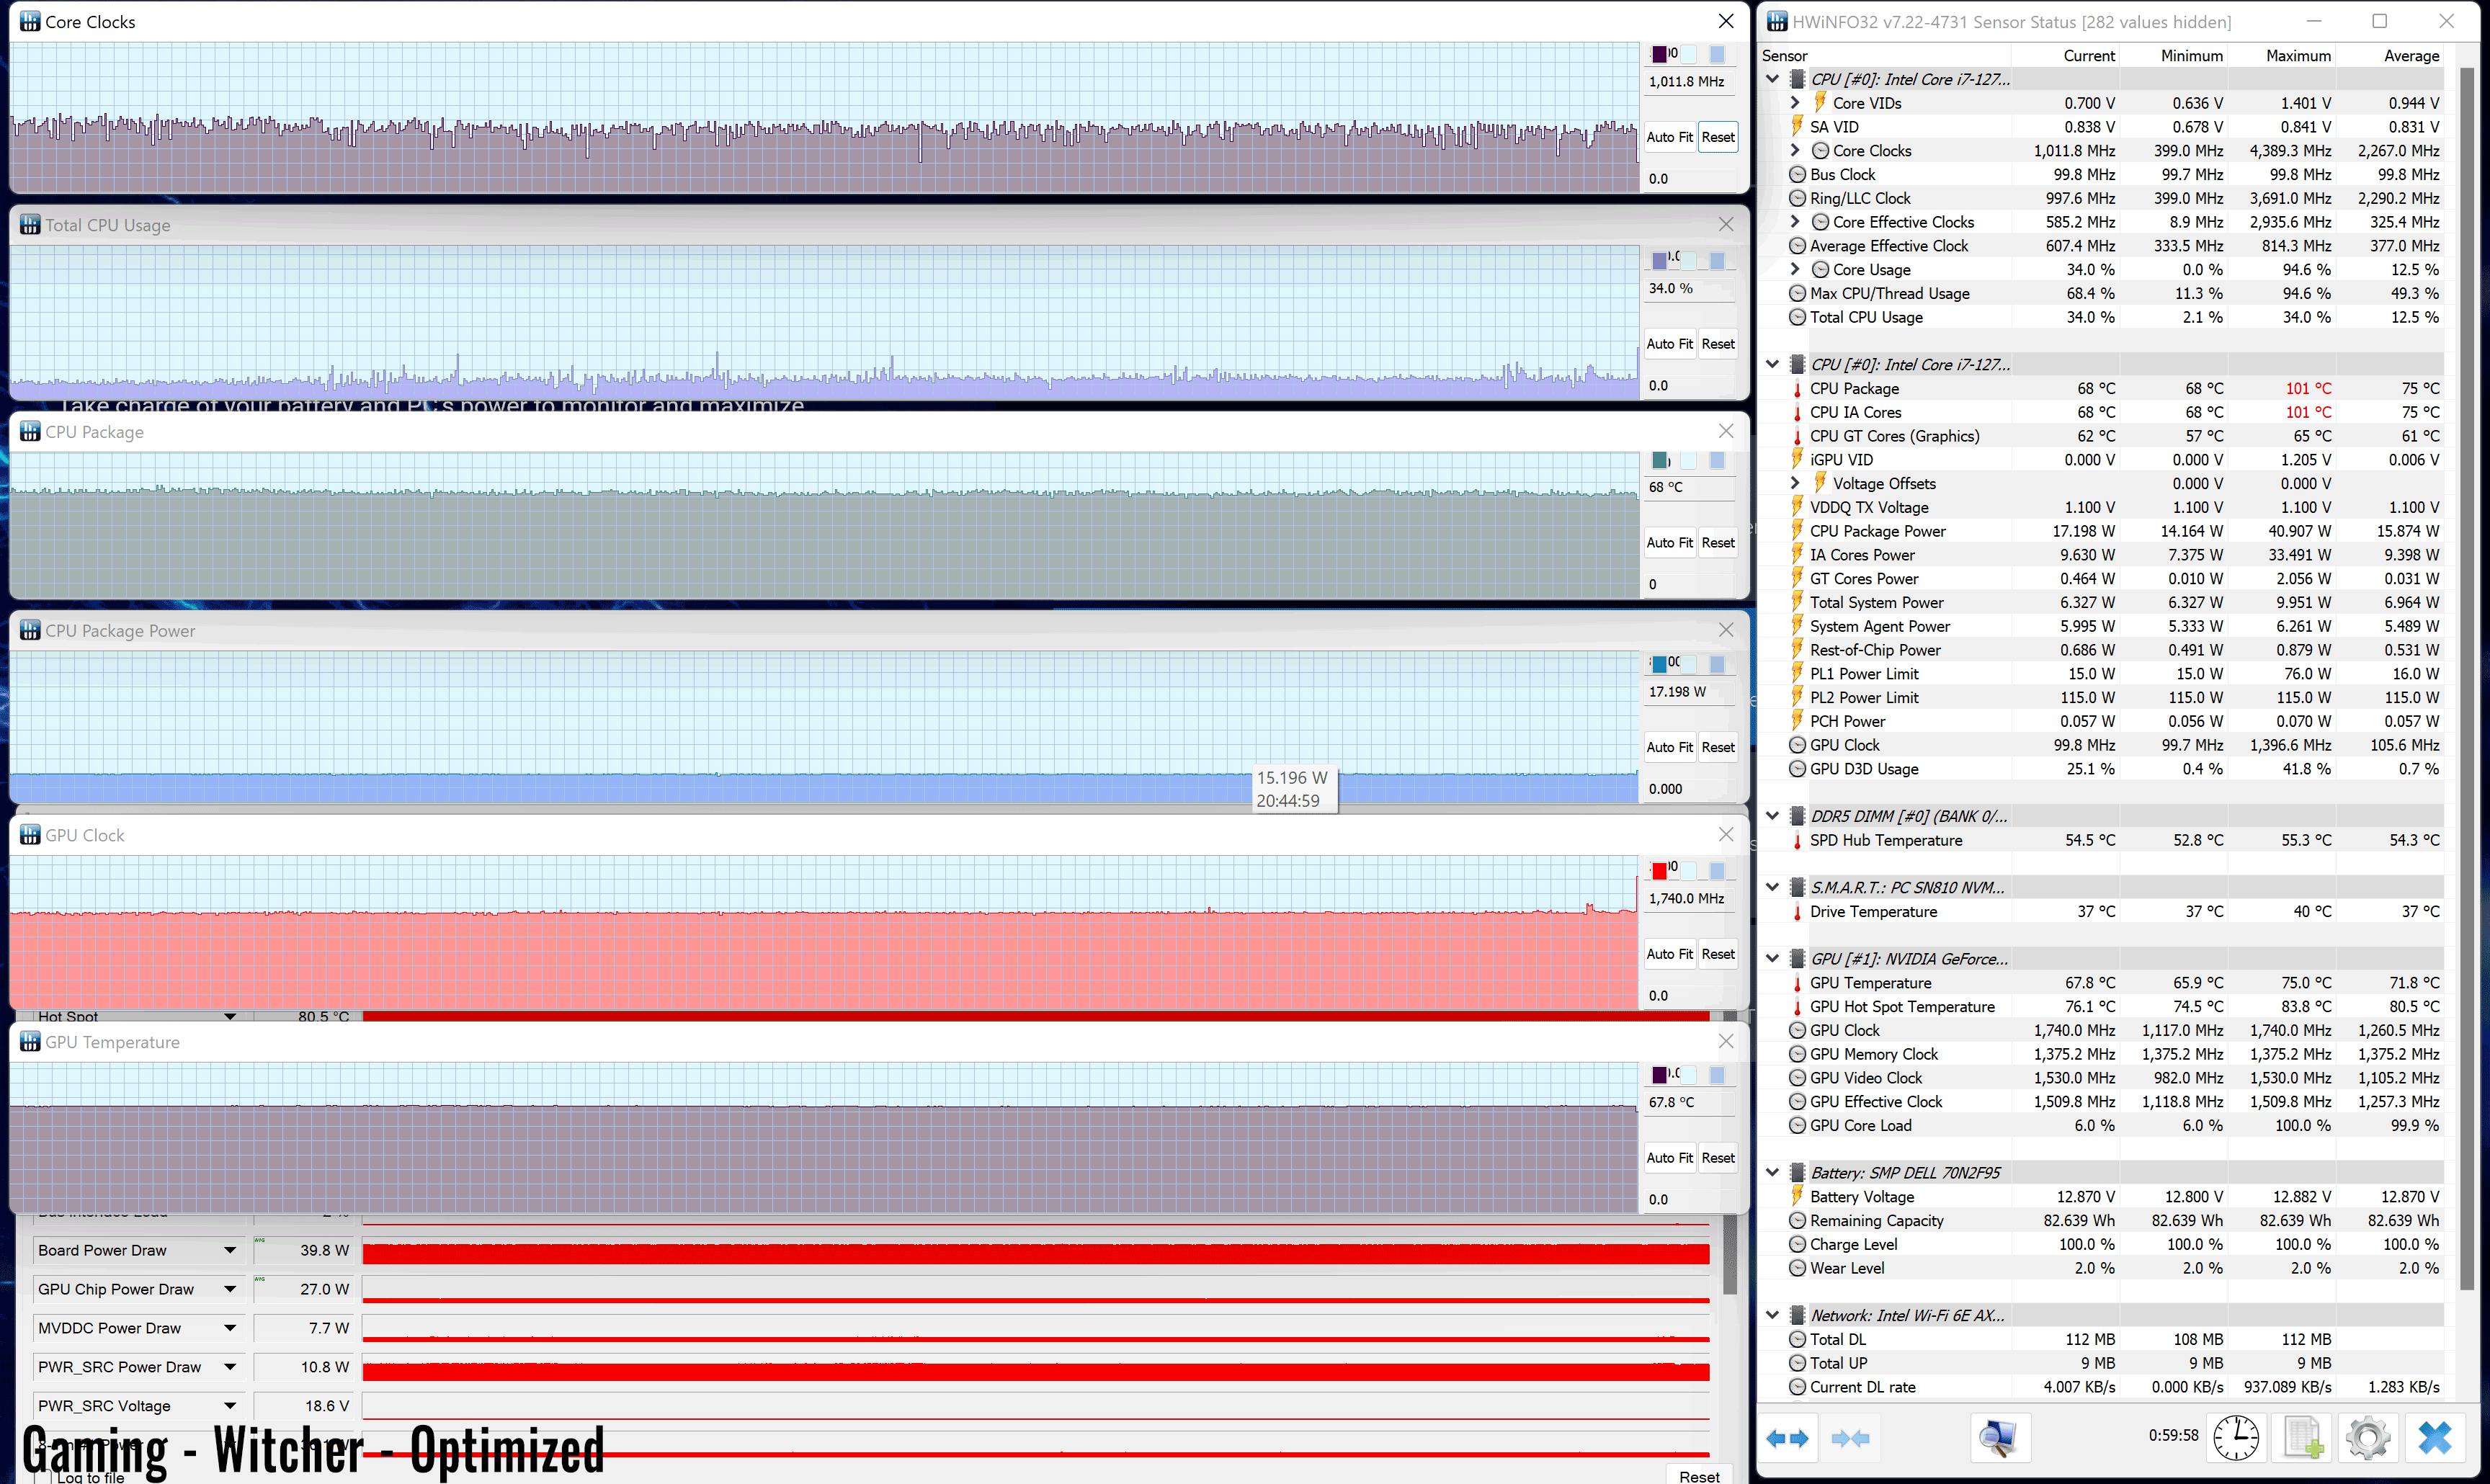Click the chip icon of DDR5 DIMM group
The width and height of the screenshot is (2490, 1484).
1797,816
